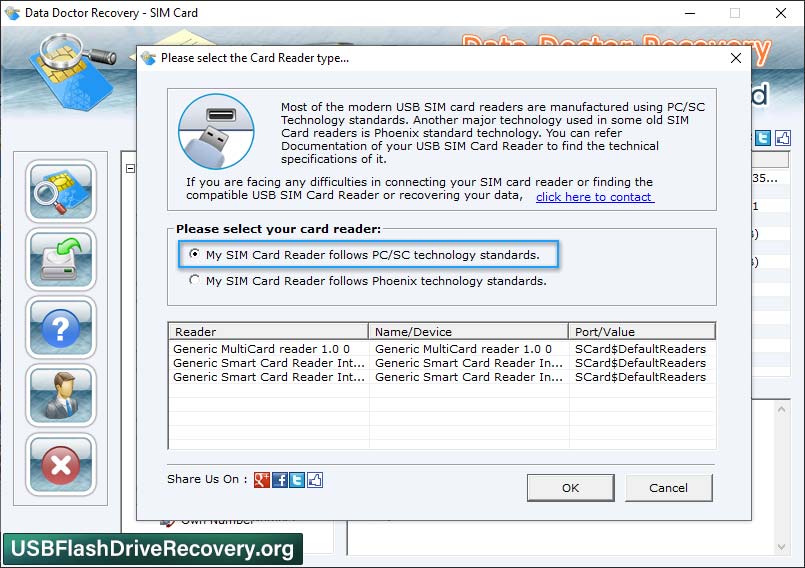
Task: Sort by the Port/Value column header
Action: coord(642,331)
